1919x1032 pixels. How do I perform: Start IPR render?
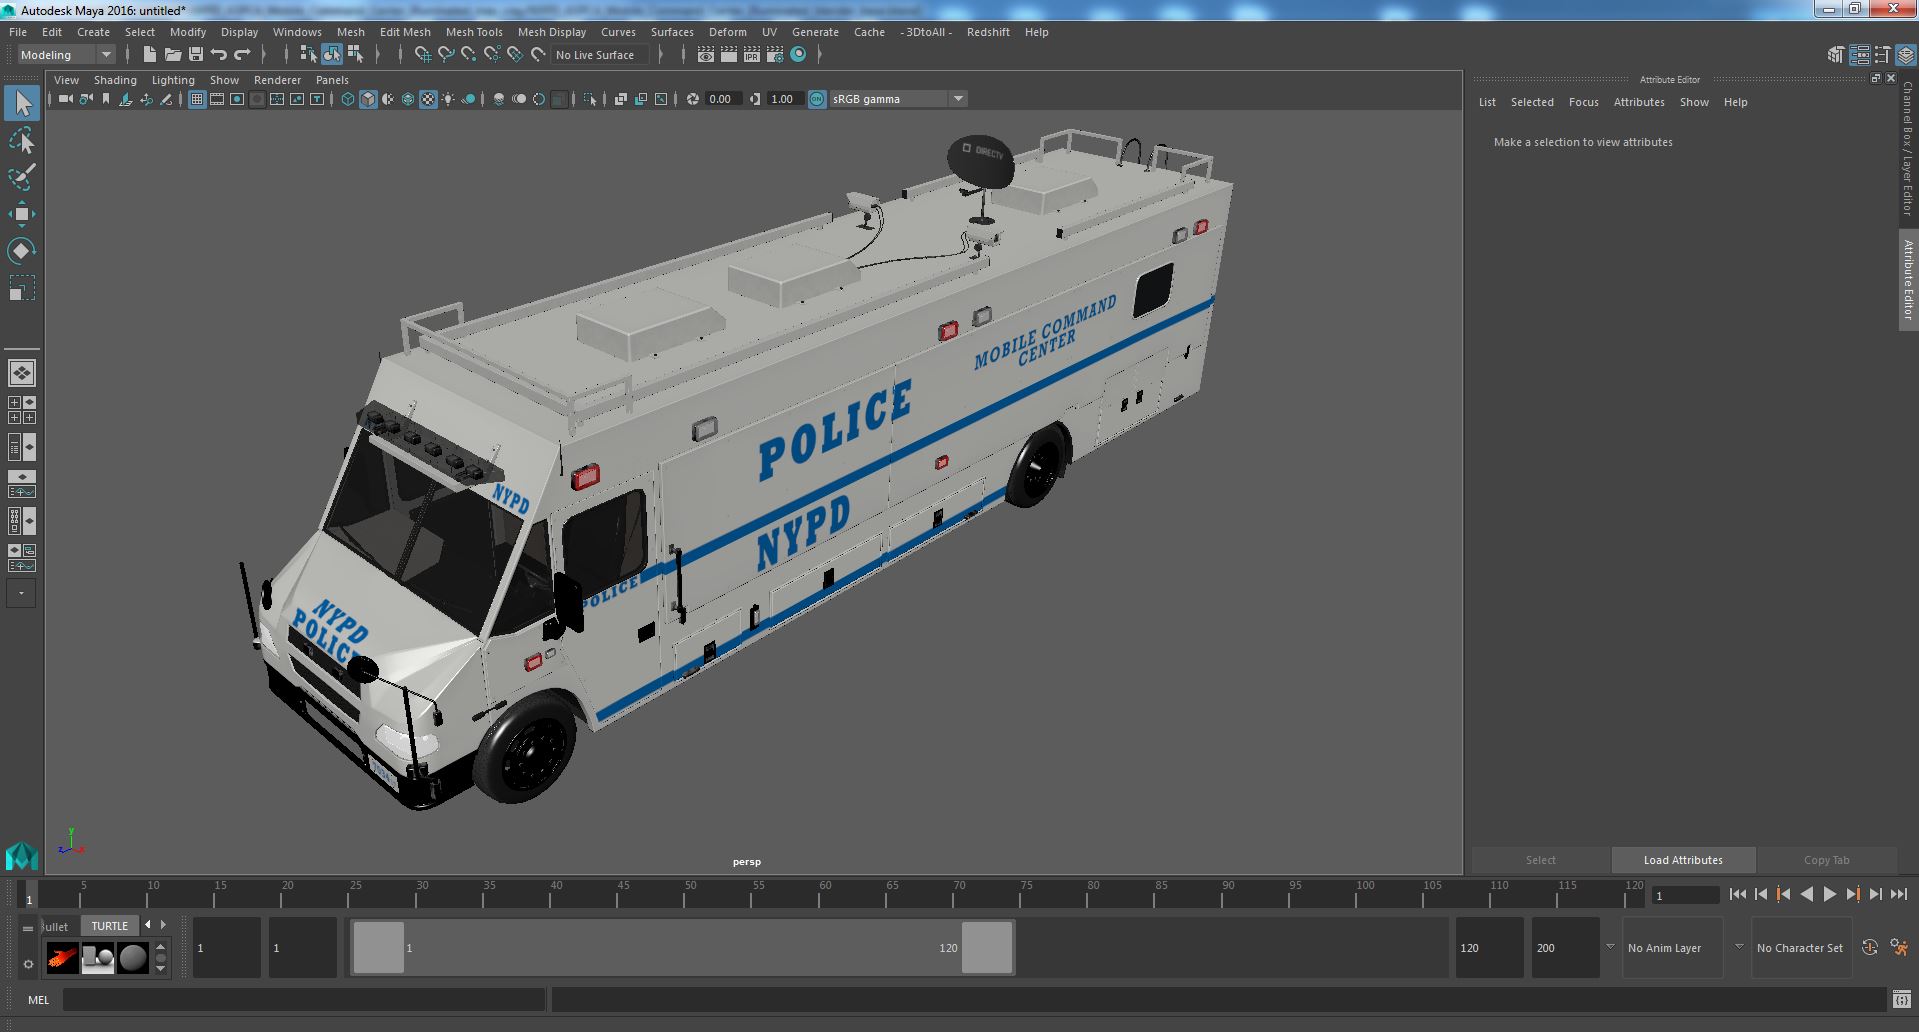(752, 55)
